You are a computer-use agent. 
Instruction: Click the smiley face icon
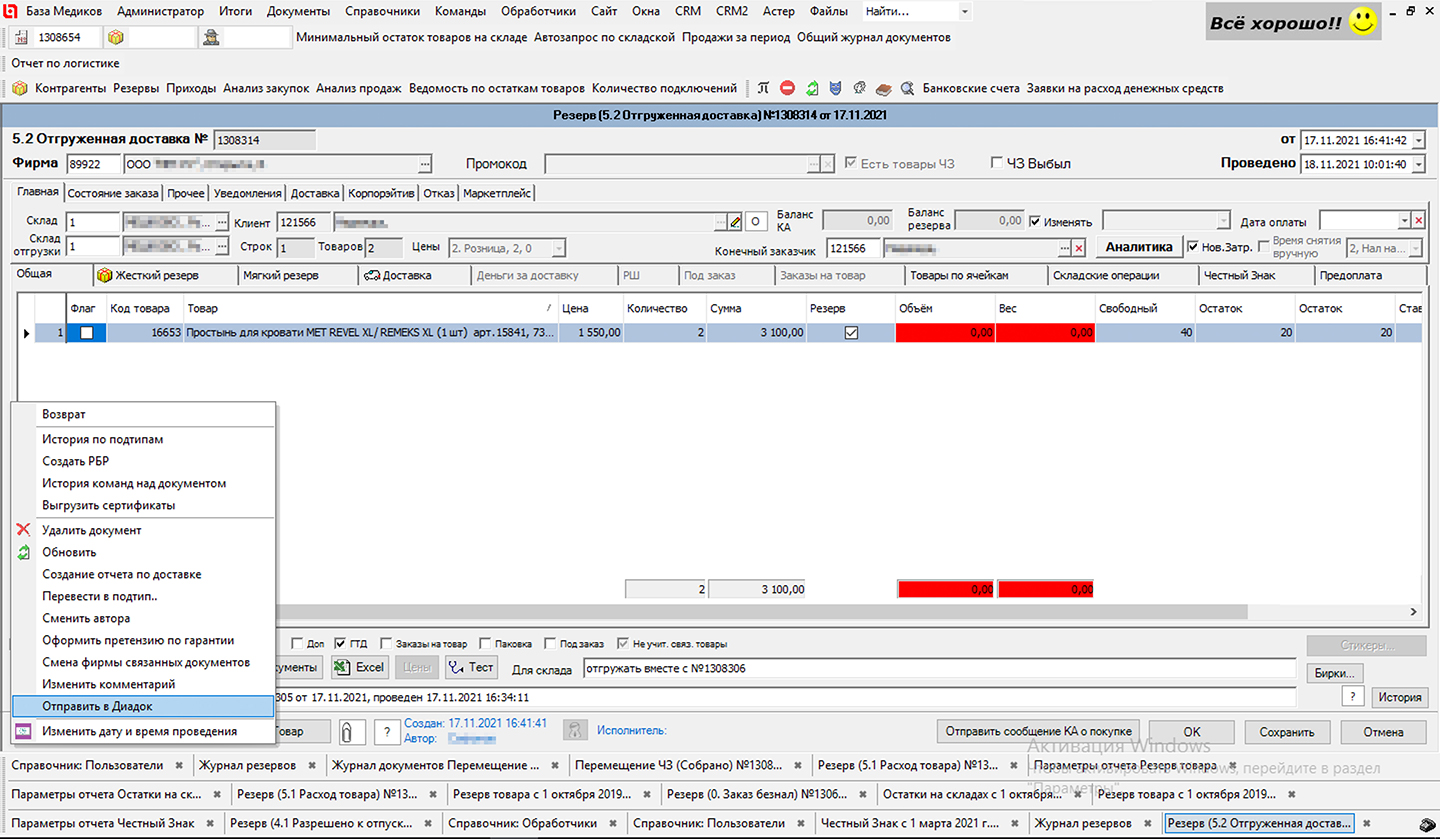point(1363,23)
